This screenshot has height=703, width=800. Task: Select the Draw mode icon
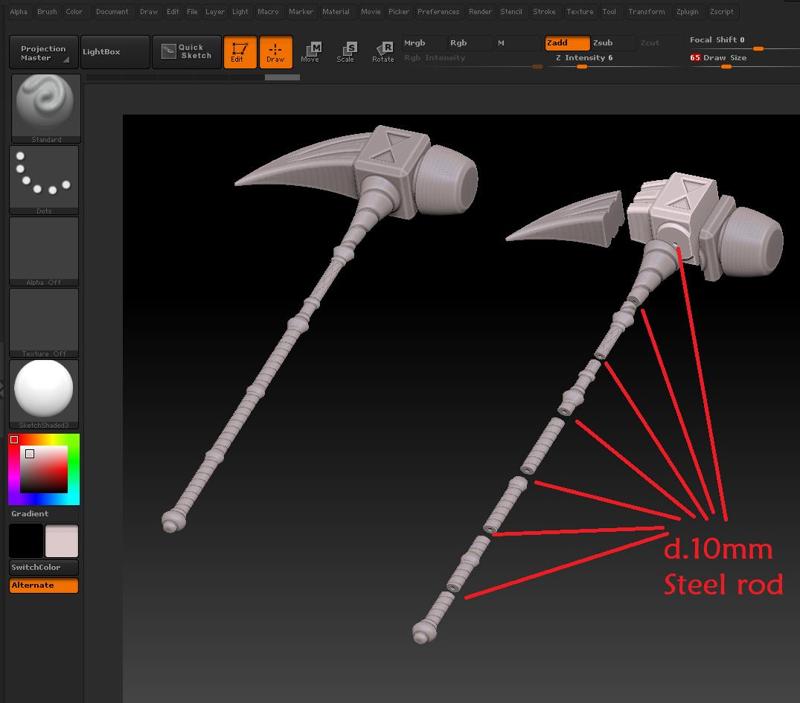(276, 52)
